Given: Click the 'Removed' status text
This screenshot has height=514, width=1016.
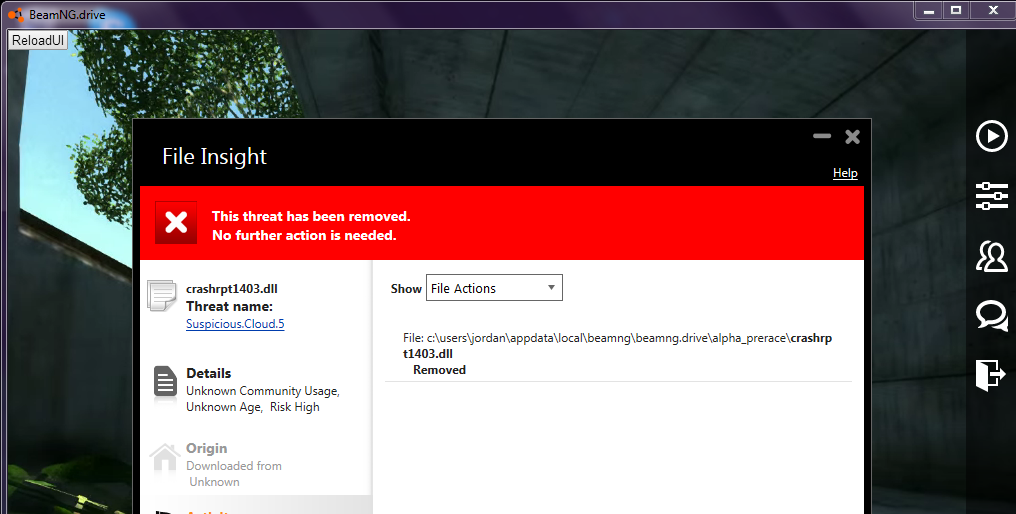Looking at the screenshot, I should [439, 370].
